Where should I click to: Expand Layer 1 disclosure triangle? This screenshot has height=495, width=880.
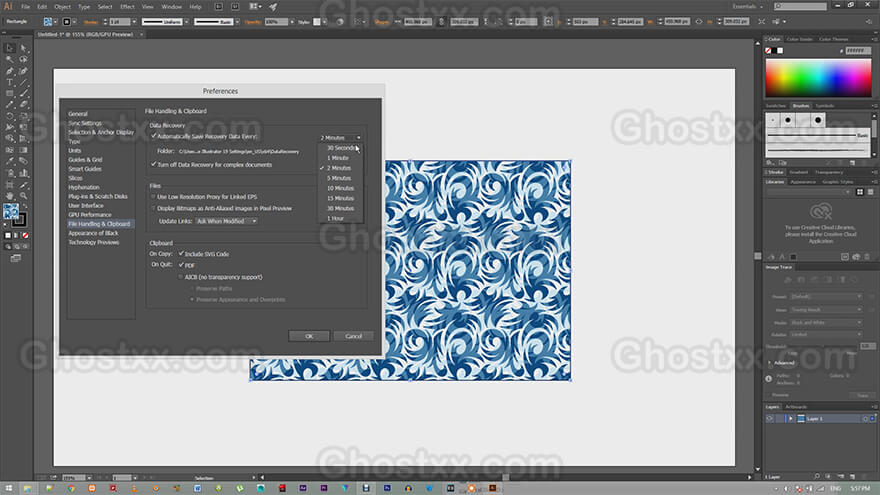790,419
